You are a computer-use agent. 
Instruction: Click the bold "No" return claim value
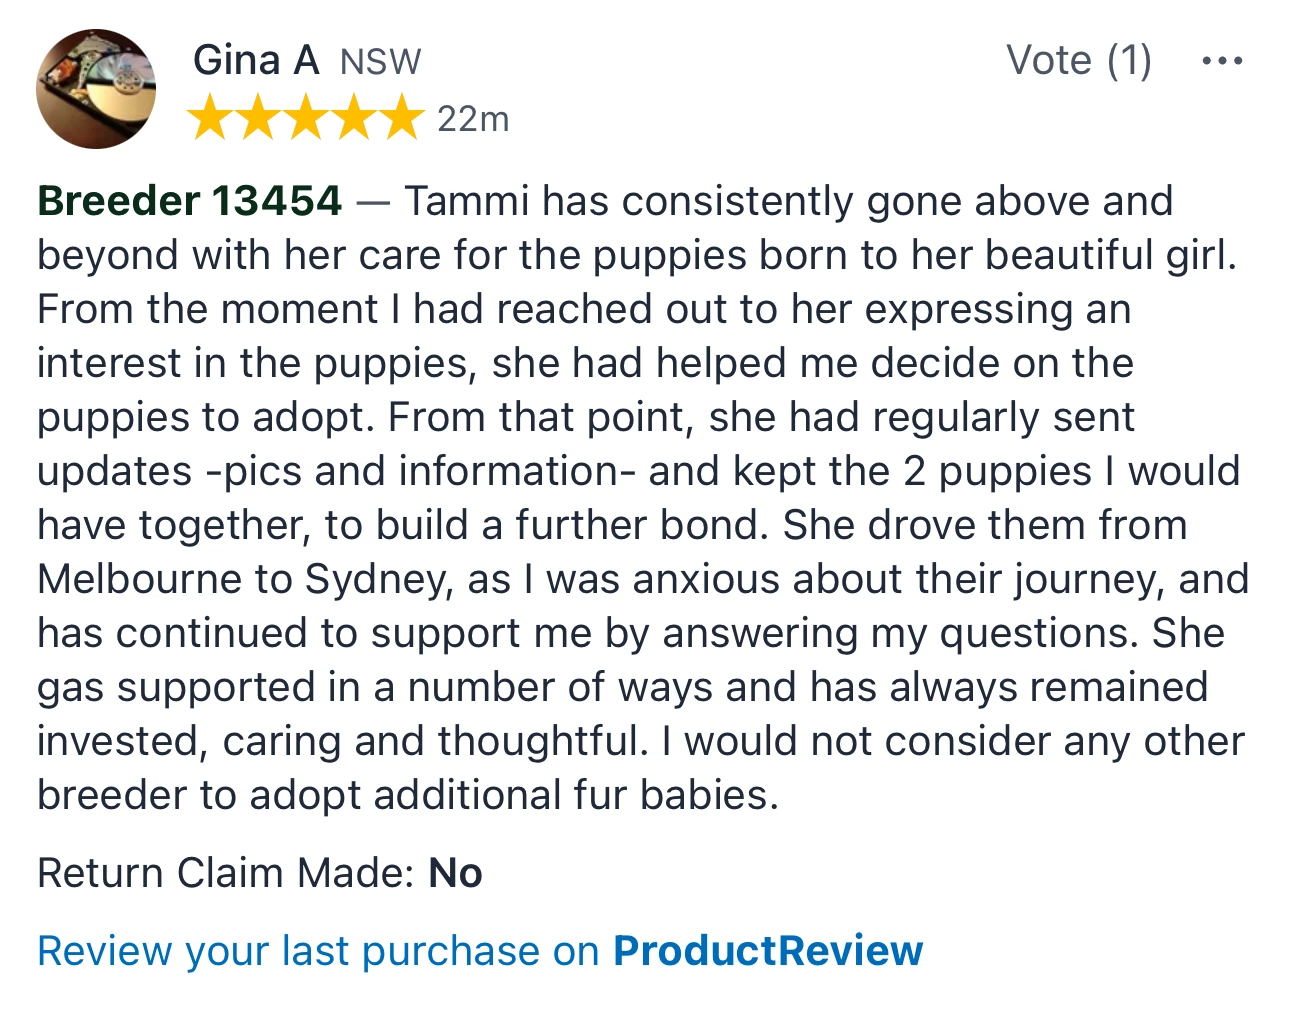[455, 873]
